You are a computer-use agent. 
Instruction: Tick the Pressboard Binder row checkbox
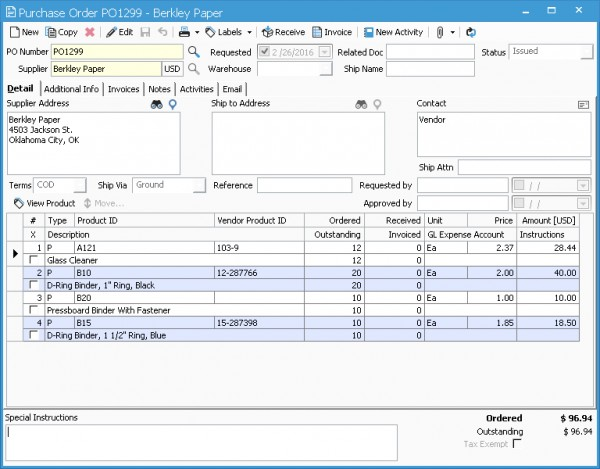[33, 311]
